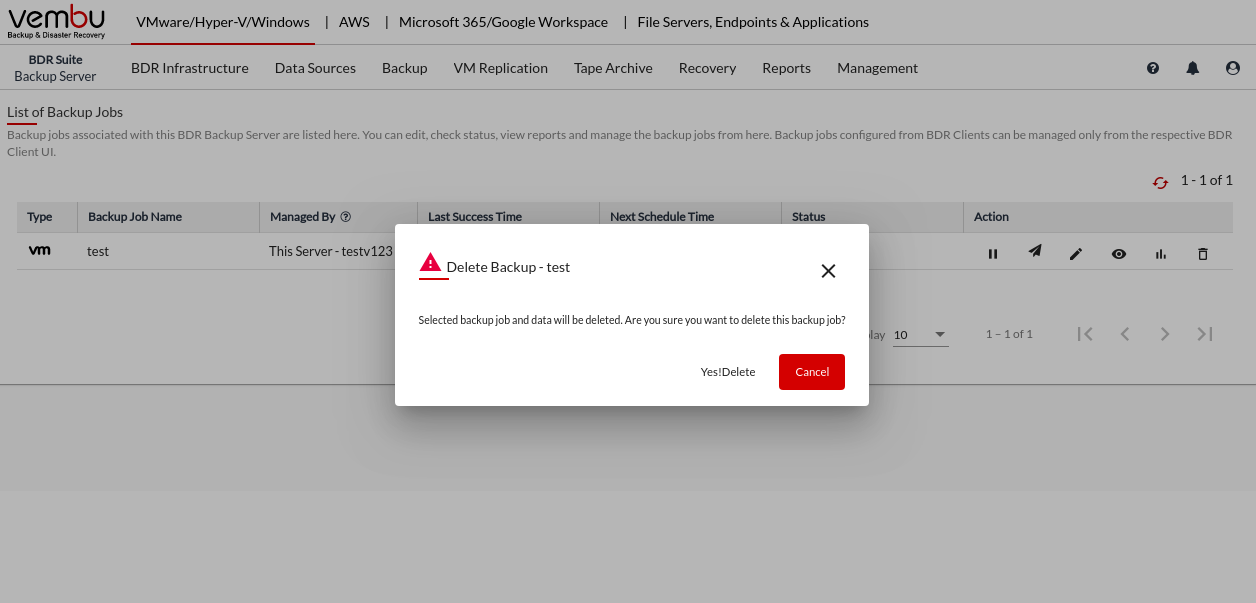1256x603 pixels.
Task: Switch to the AWS tab
Action: coord(354,22)
